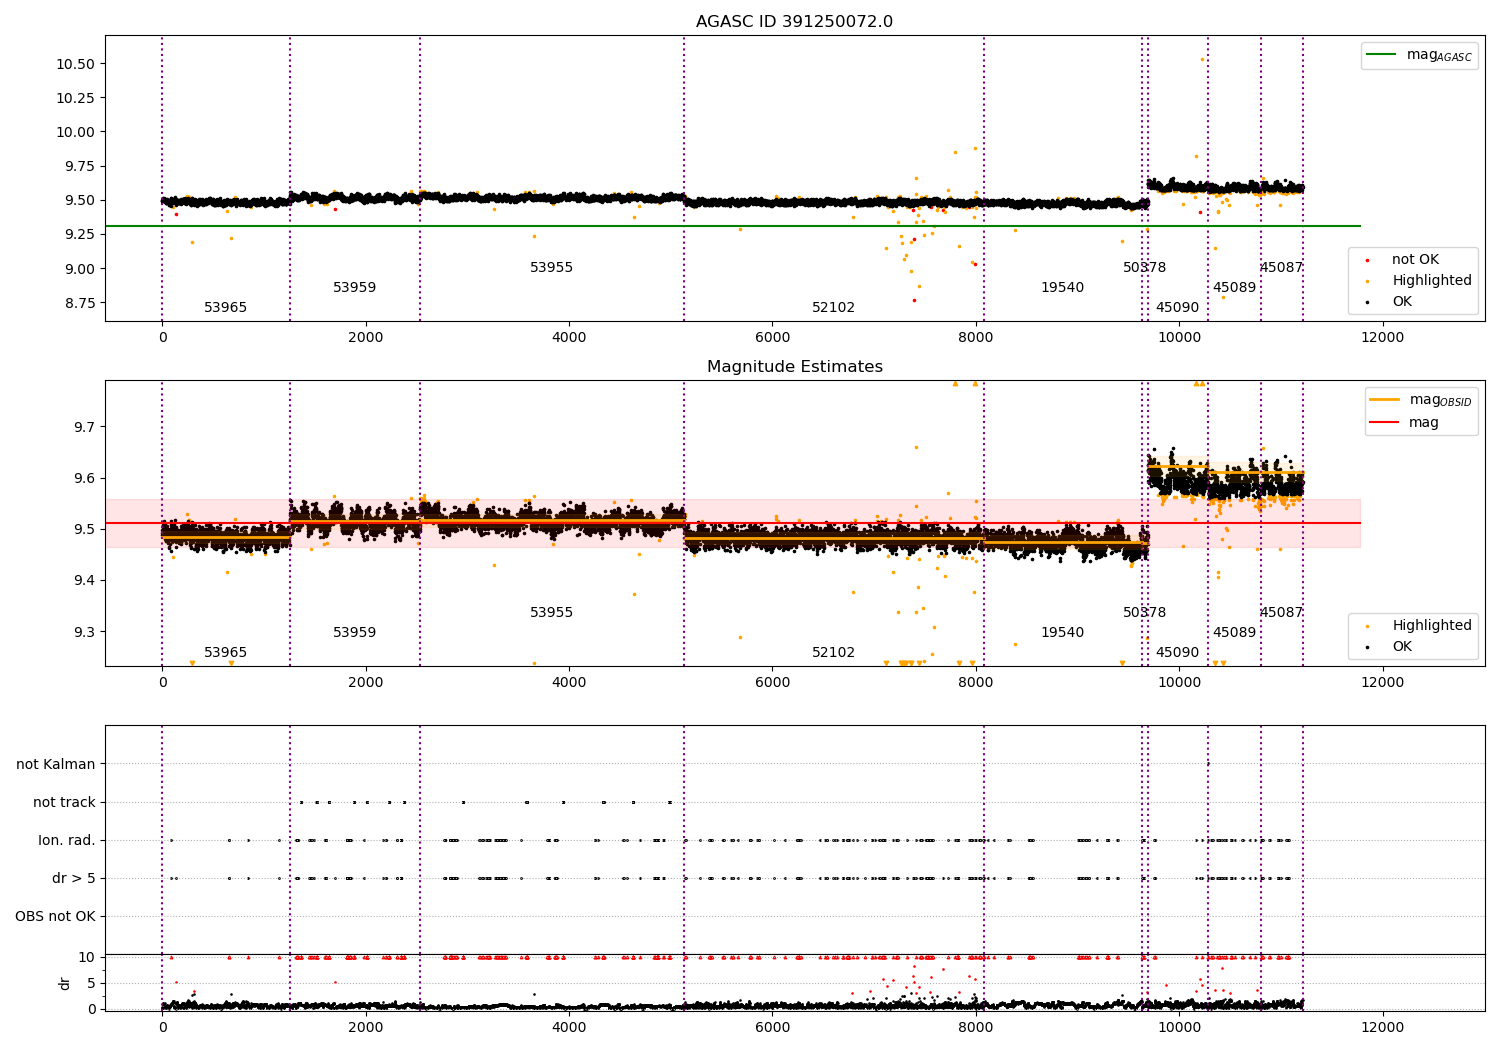Click the 9.75 y-axis tick label
1500x1050 pixels.
pyautogui.click(x=79, y=166)
